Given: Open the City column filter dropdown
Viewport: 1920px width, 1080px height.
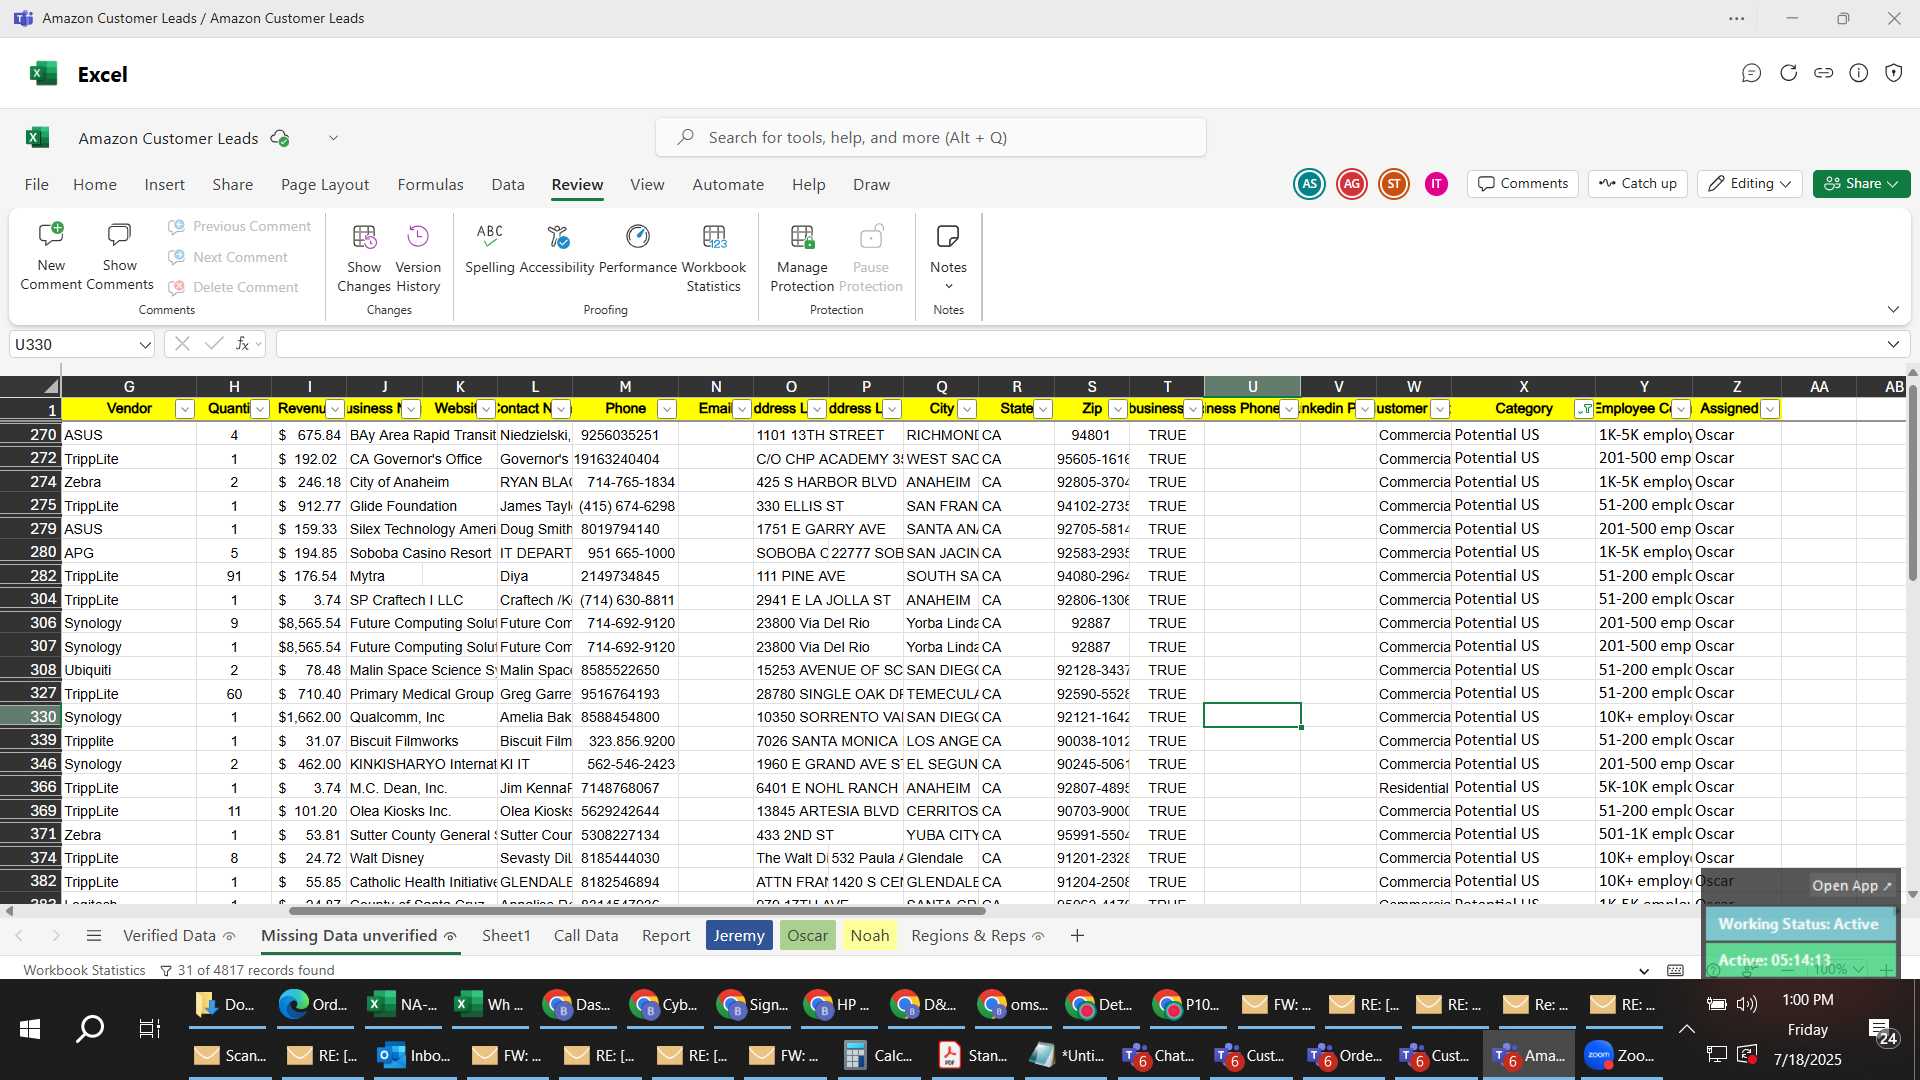Looking at the screenshot, I should click(x=967, y=409).
